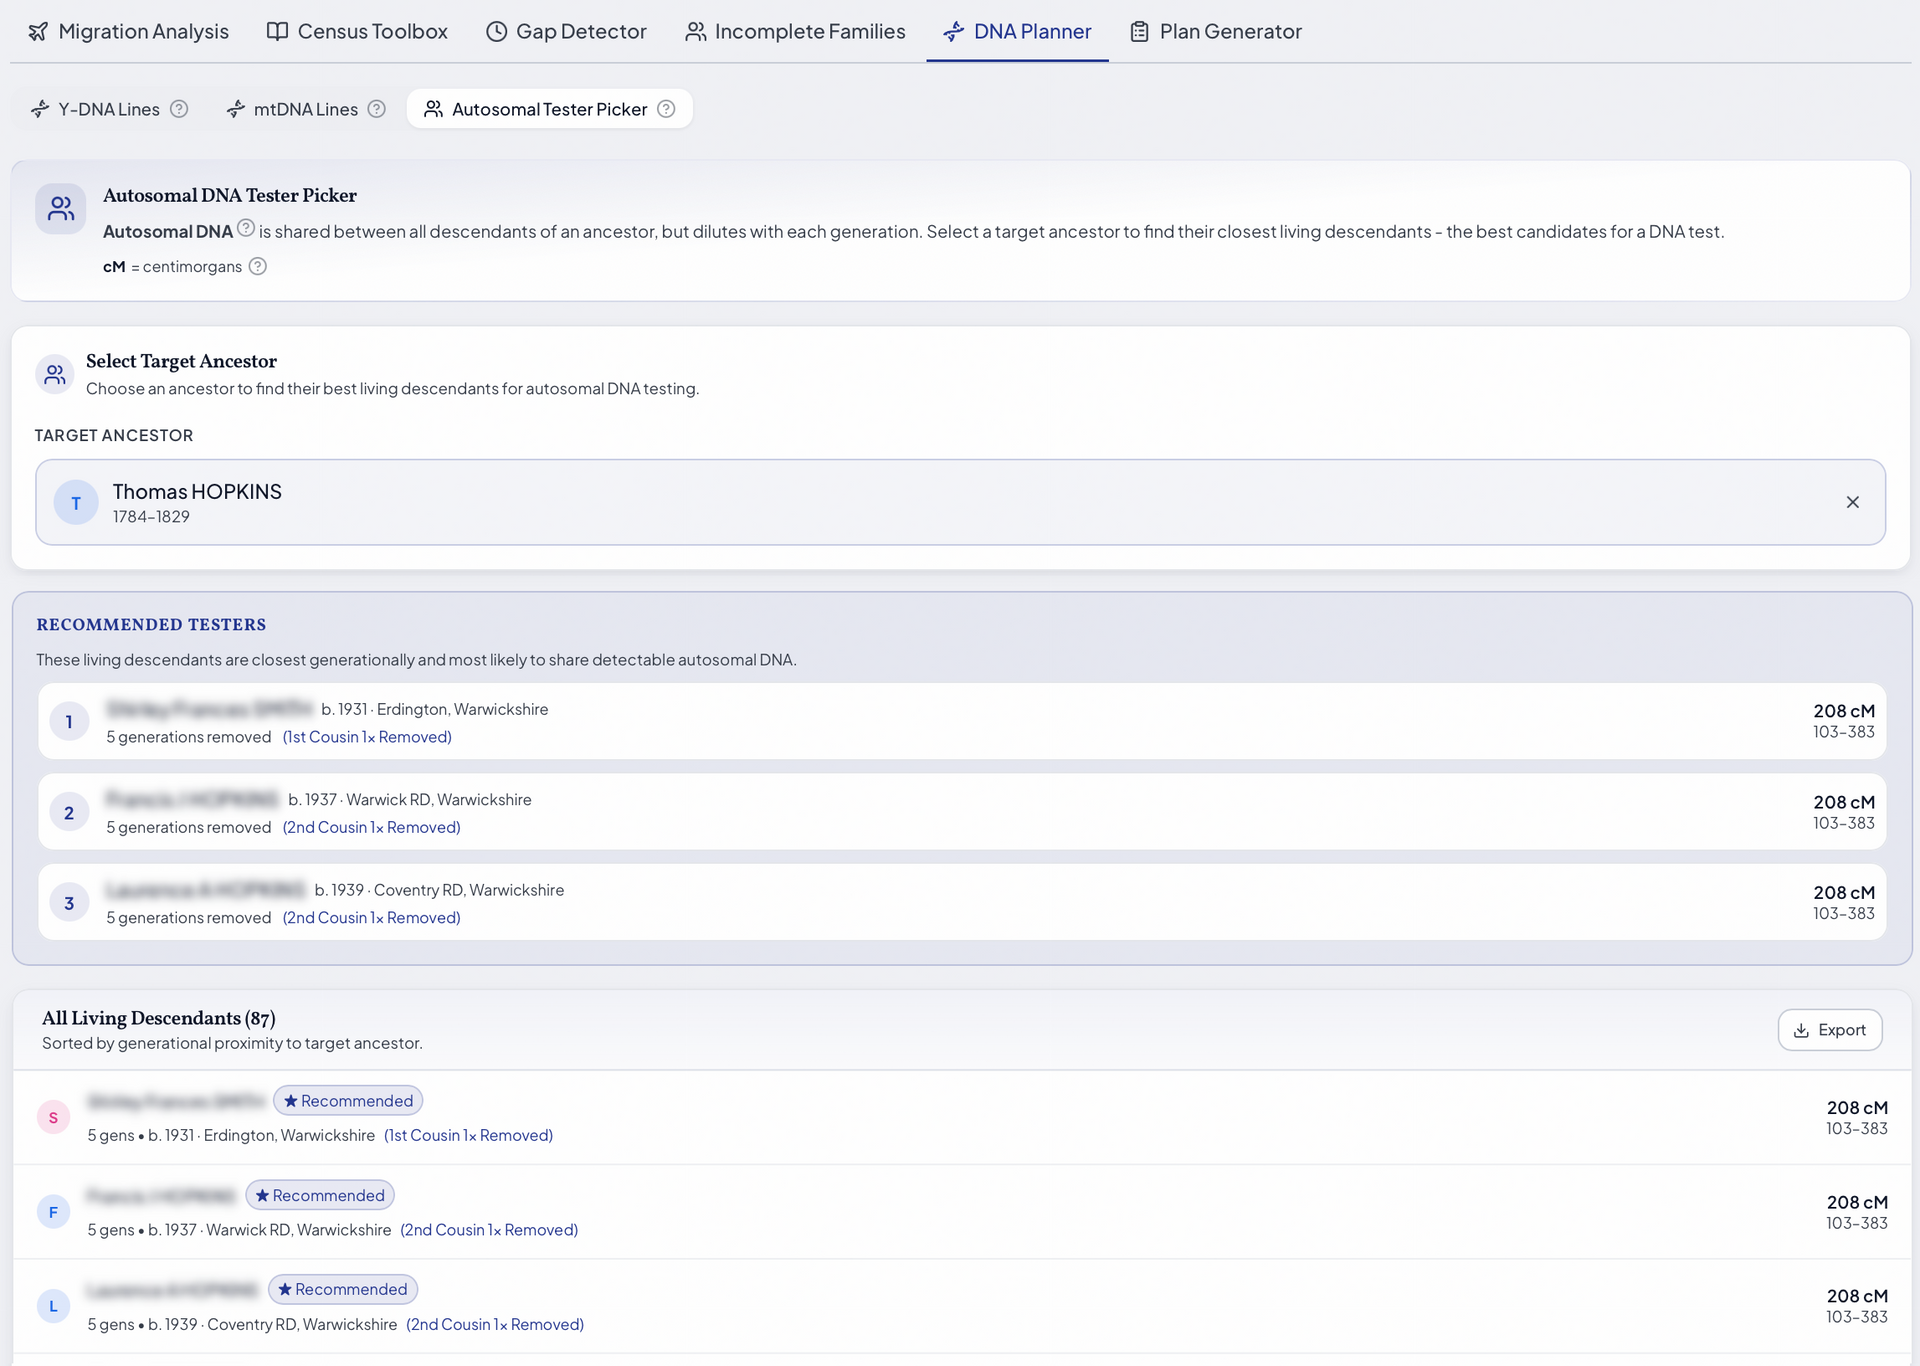
Task: Click '5 gens • b. 1931 · Erdington, Warwickshire' text
Action: pyautogui.click(x=231, y=1135)
